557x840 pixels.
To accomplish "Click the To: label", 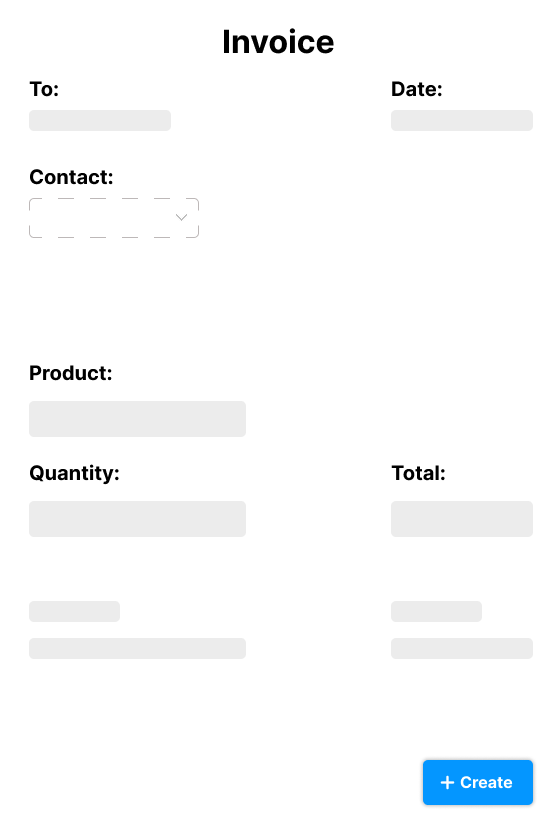I will click(x=44, y=89).
